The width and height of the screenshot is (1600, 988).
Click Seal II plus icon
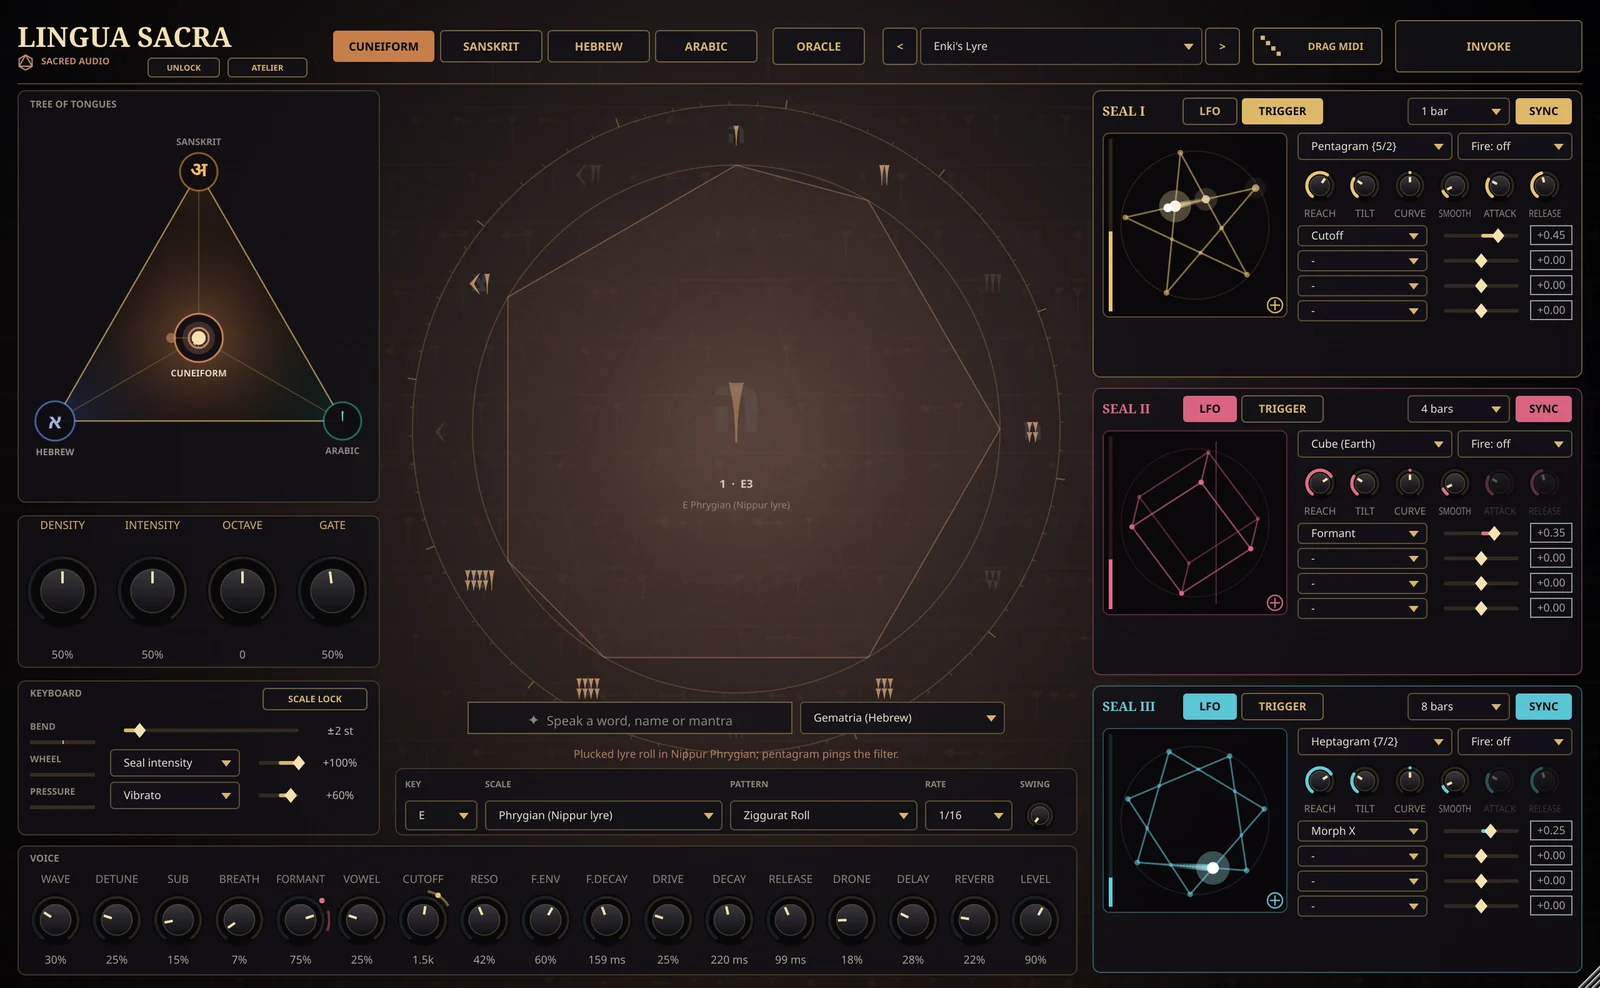pyautogui.click(x=1275, y=602)
